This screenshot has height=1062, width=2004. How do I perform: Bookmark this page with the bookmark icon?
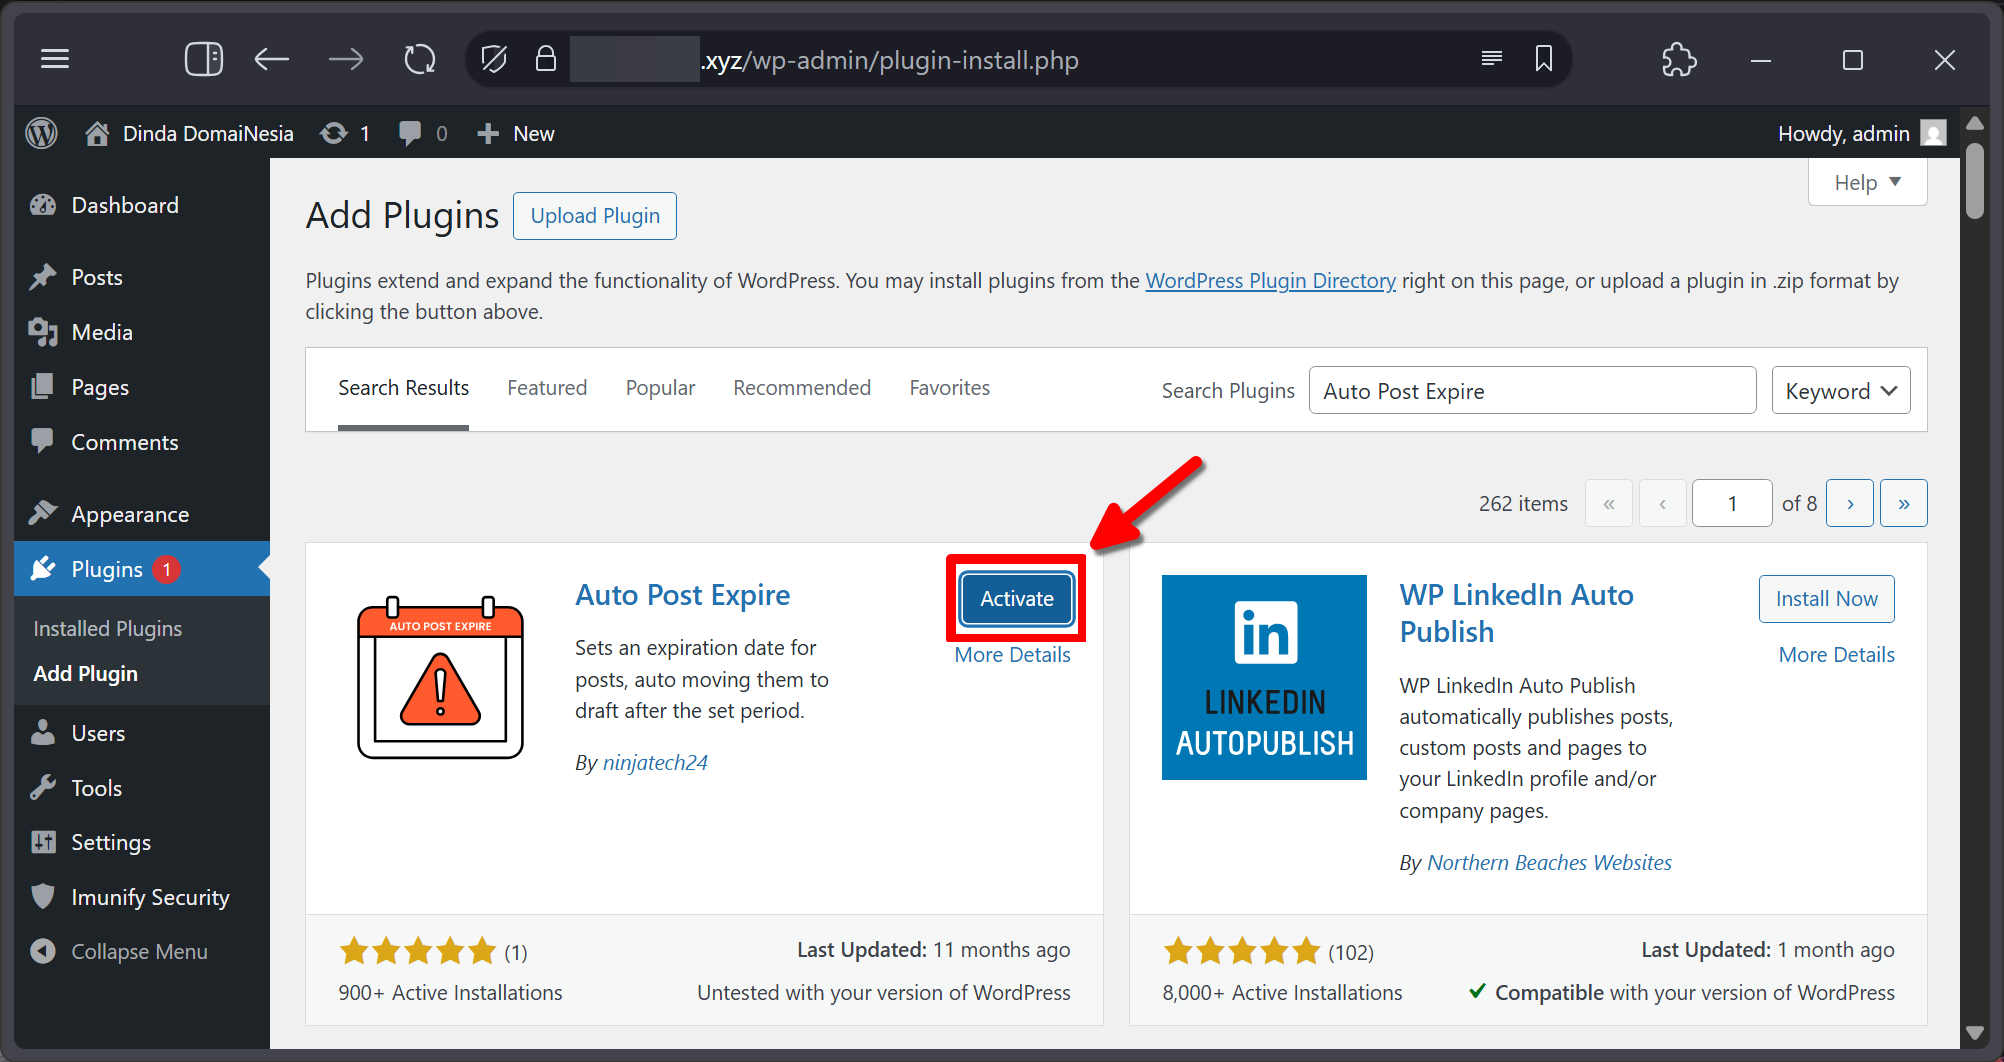click(1544, 59)
